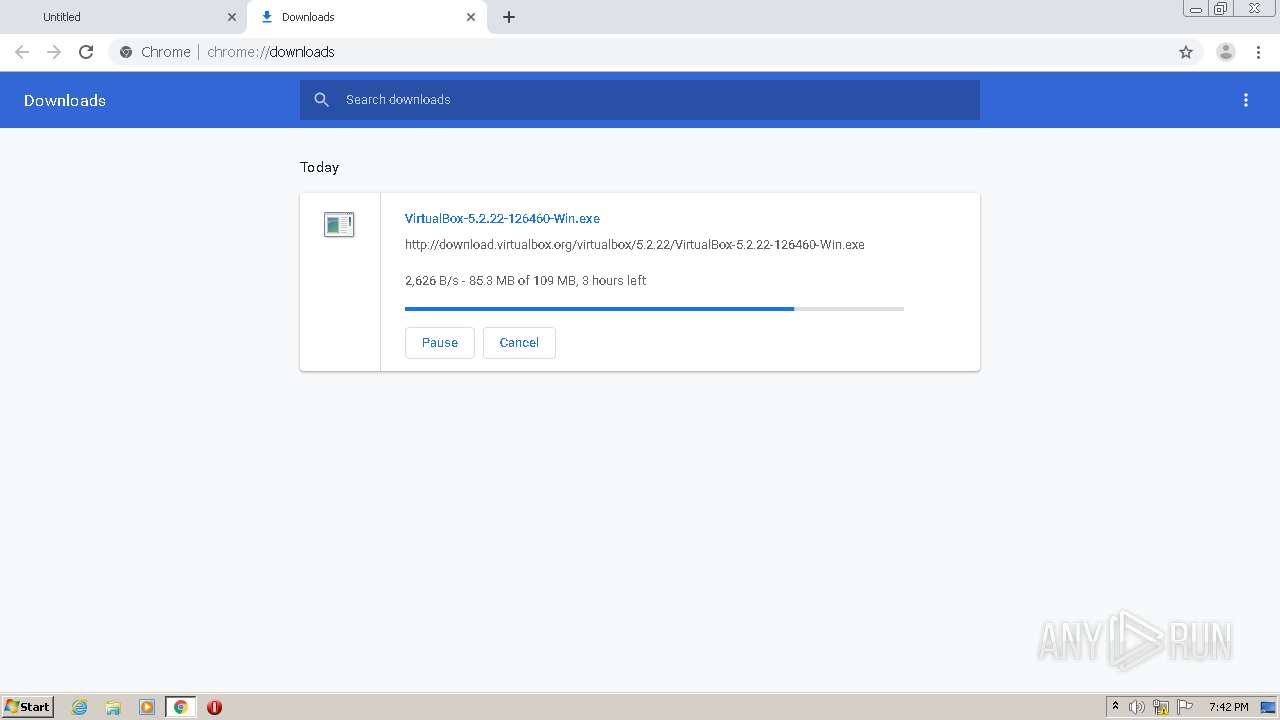Open the volume speaker tray icon
The width and height of the screenshot is (1280, 720).
pos(1137,707)
